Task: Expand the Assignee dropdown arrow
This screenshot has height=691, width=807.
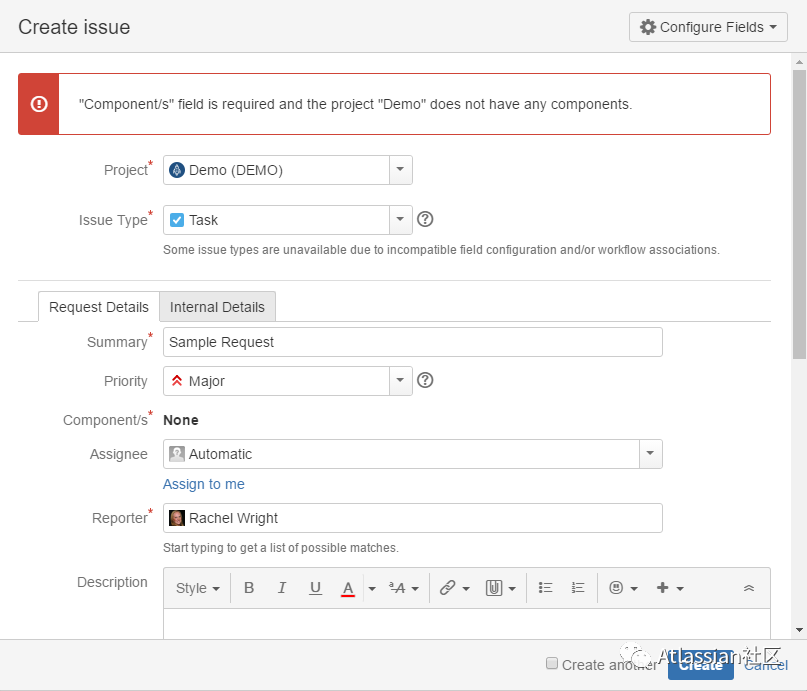Action: click(650, 454)
